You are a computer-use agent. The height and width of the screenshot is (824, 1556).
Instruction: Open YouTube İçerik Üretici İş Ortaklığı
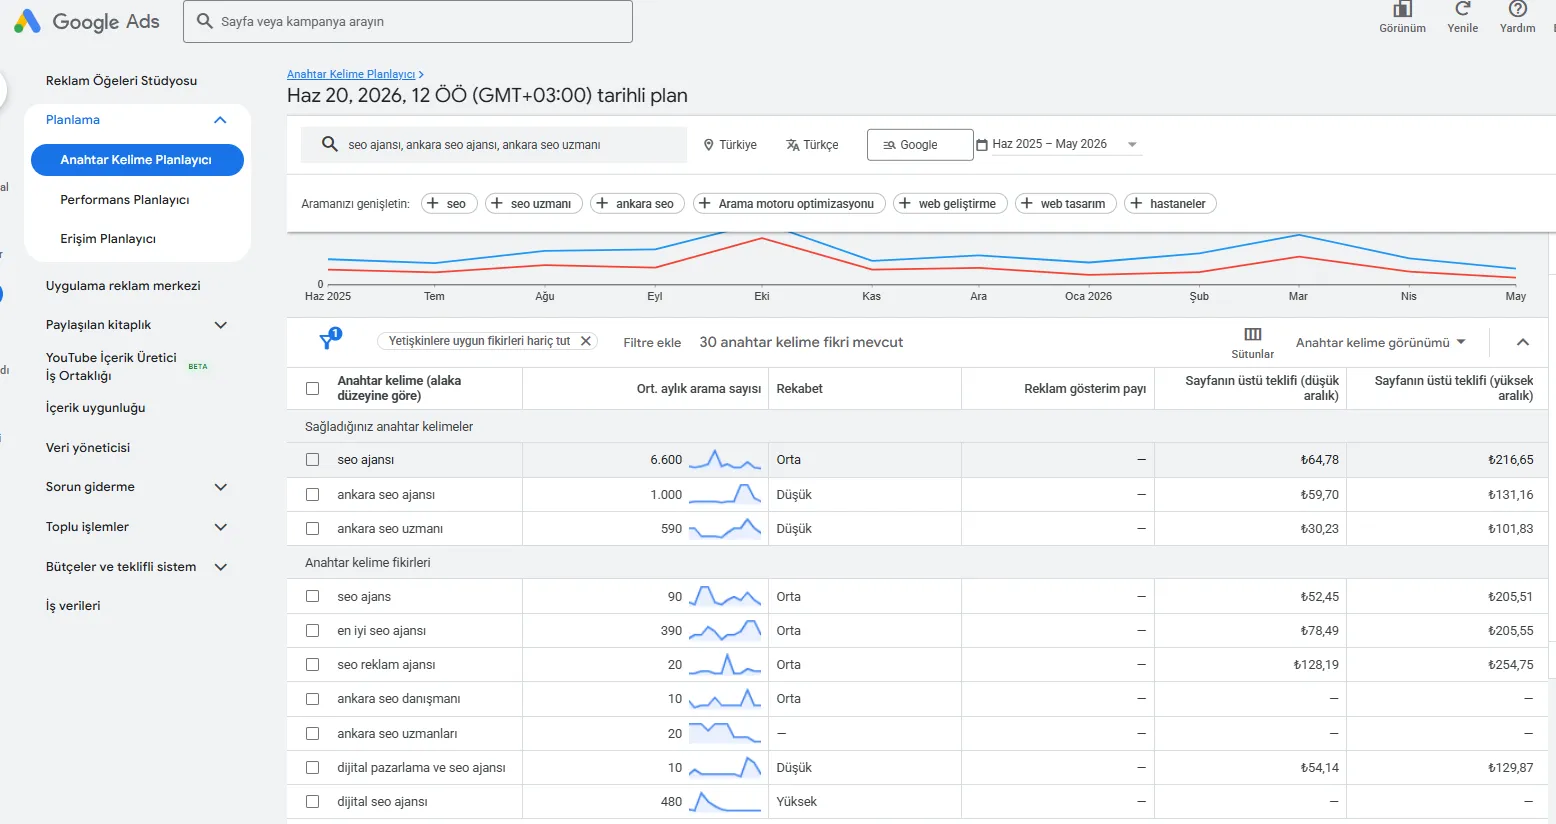(111, 367)
